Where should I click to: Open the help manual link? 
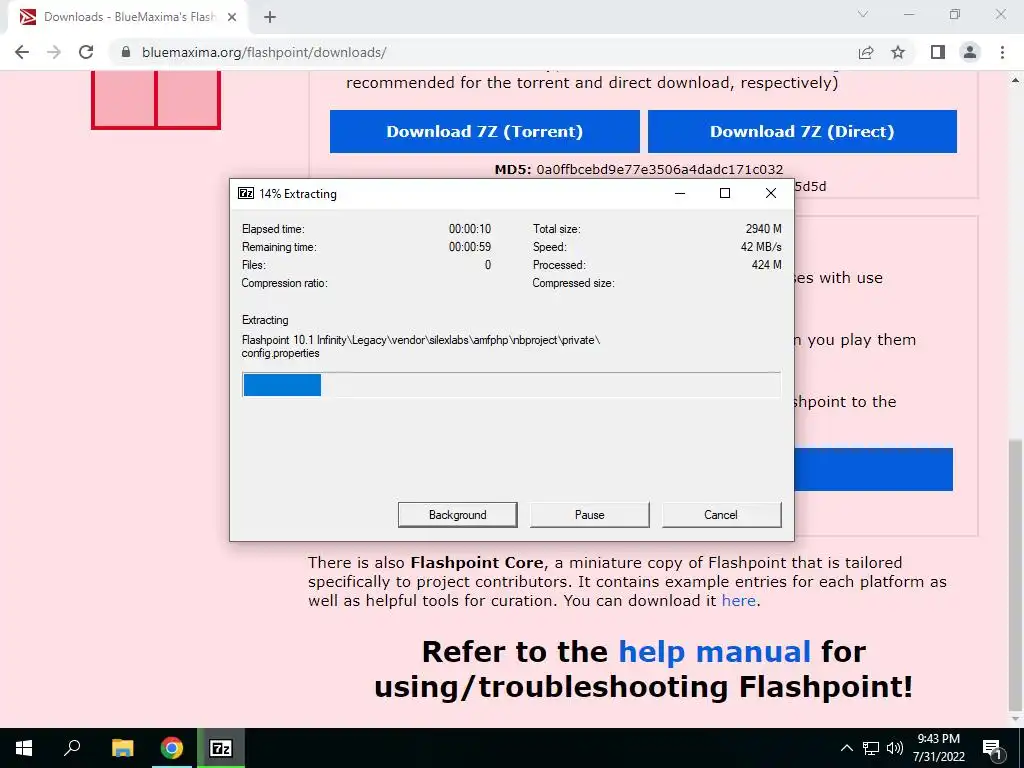[714, 651]
